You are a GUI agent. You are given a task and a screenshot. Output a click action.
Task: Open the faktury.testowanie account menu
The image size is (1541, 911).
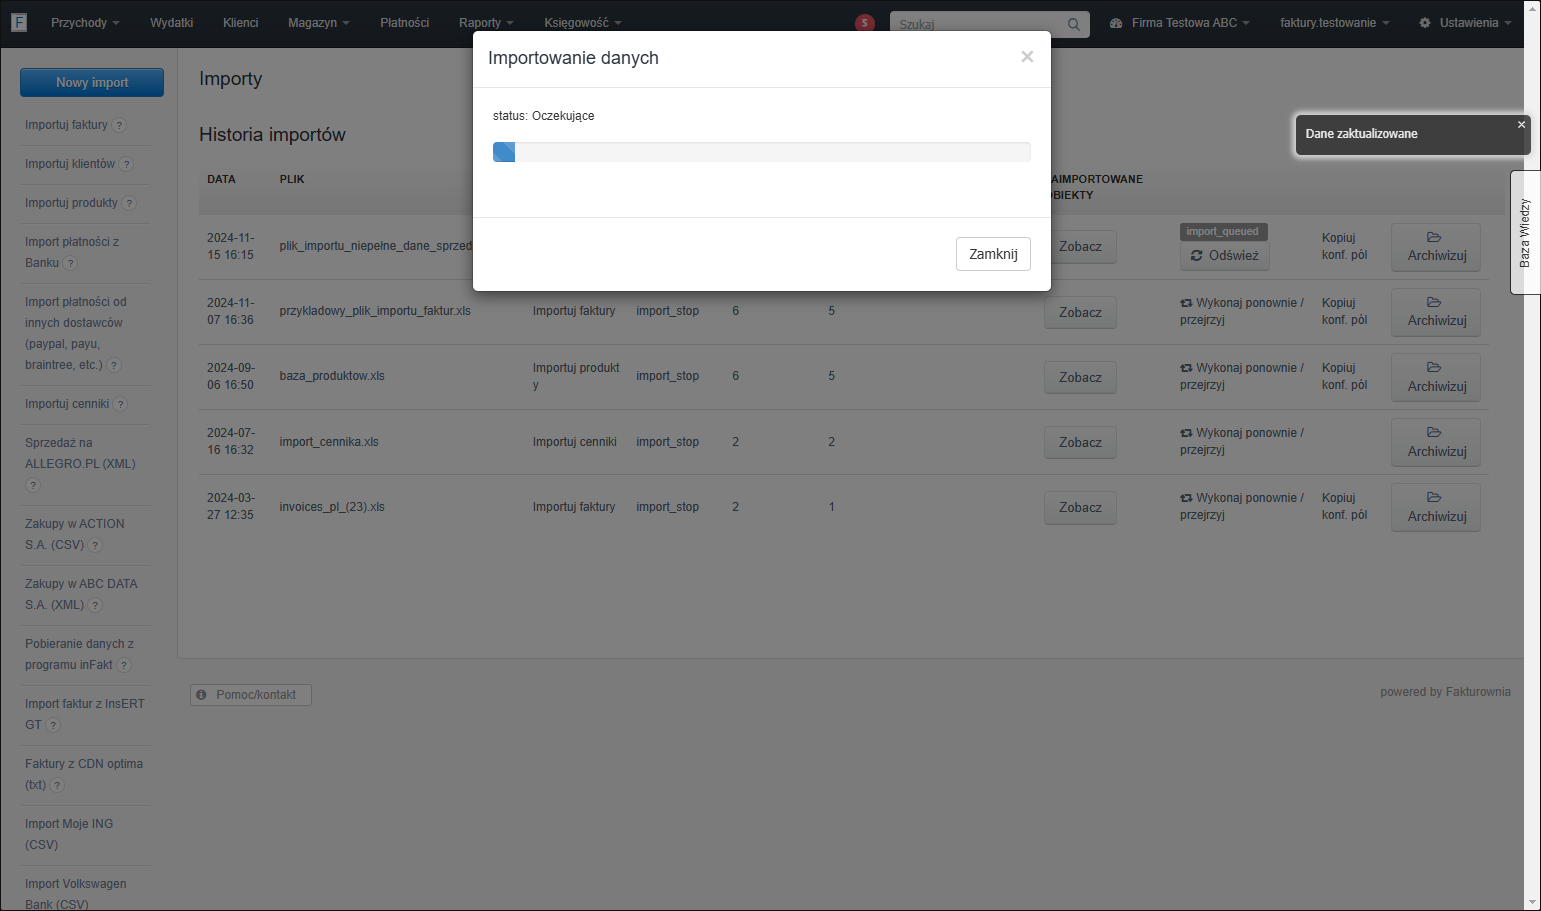[1335, 23]
